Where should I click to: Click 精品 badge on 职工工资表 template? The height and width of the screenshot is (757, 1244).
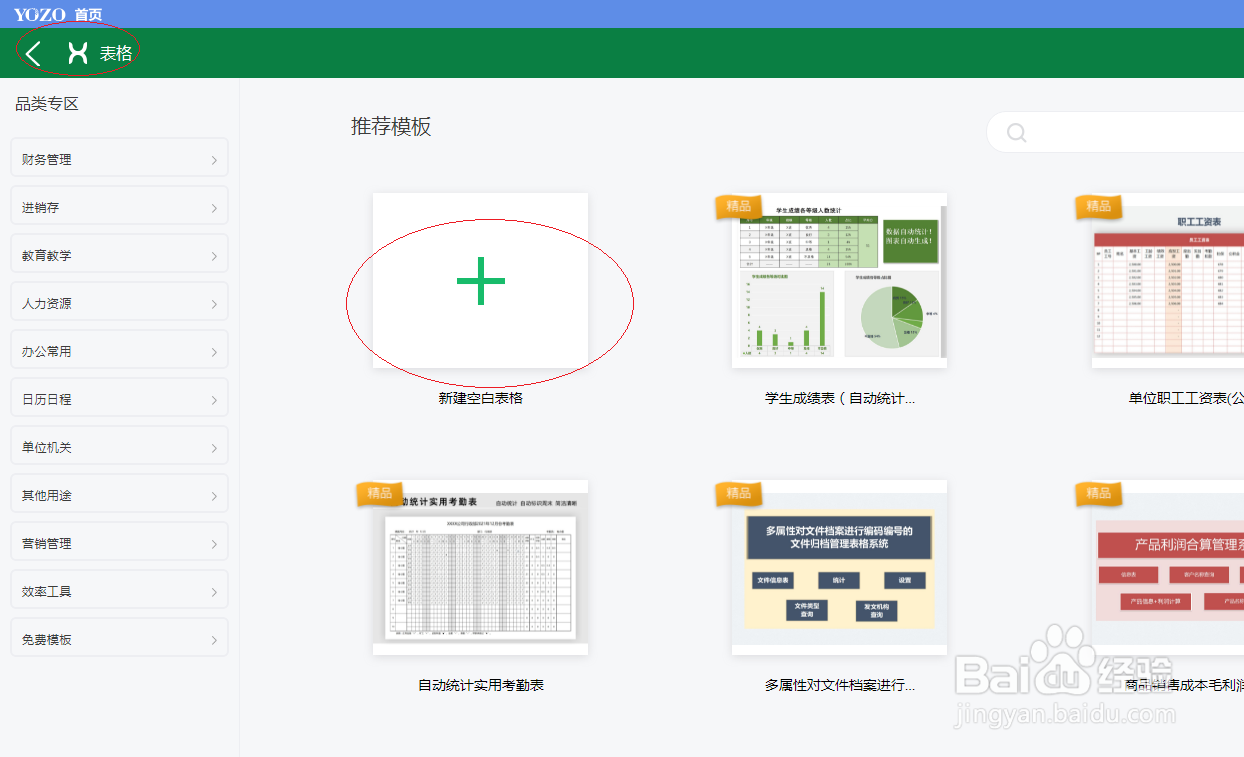tap(1098, 206)
